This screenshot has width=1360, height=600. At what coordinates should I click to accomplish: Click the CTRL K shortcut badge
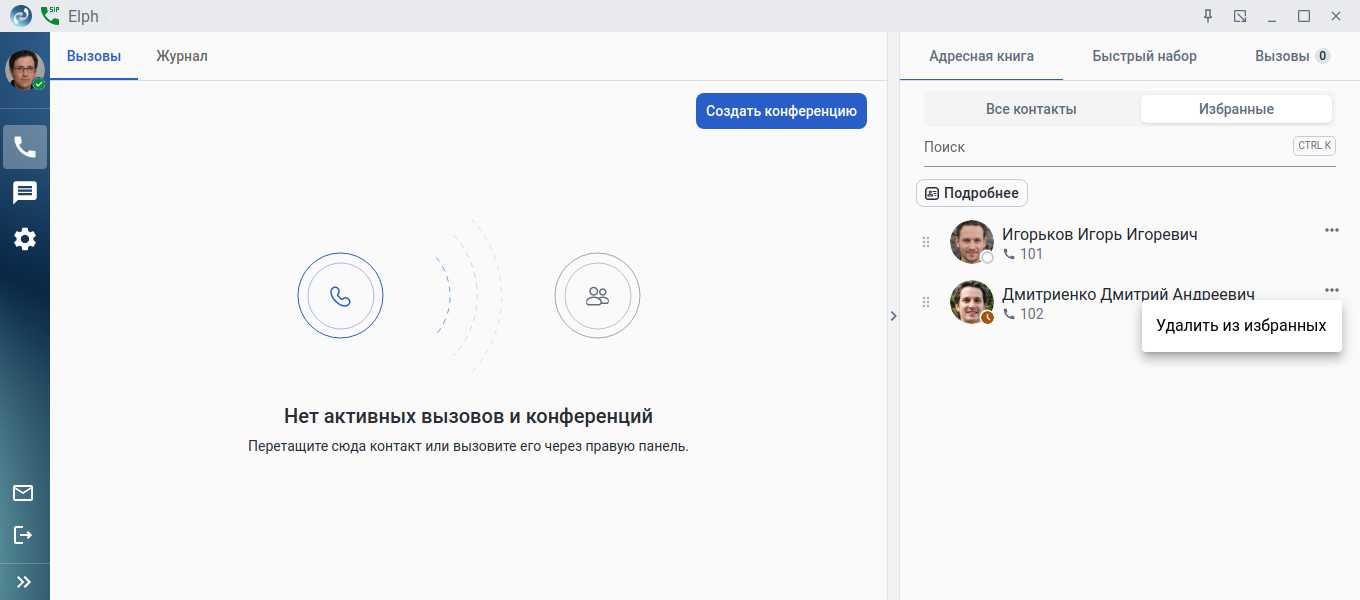[1314, 146]
